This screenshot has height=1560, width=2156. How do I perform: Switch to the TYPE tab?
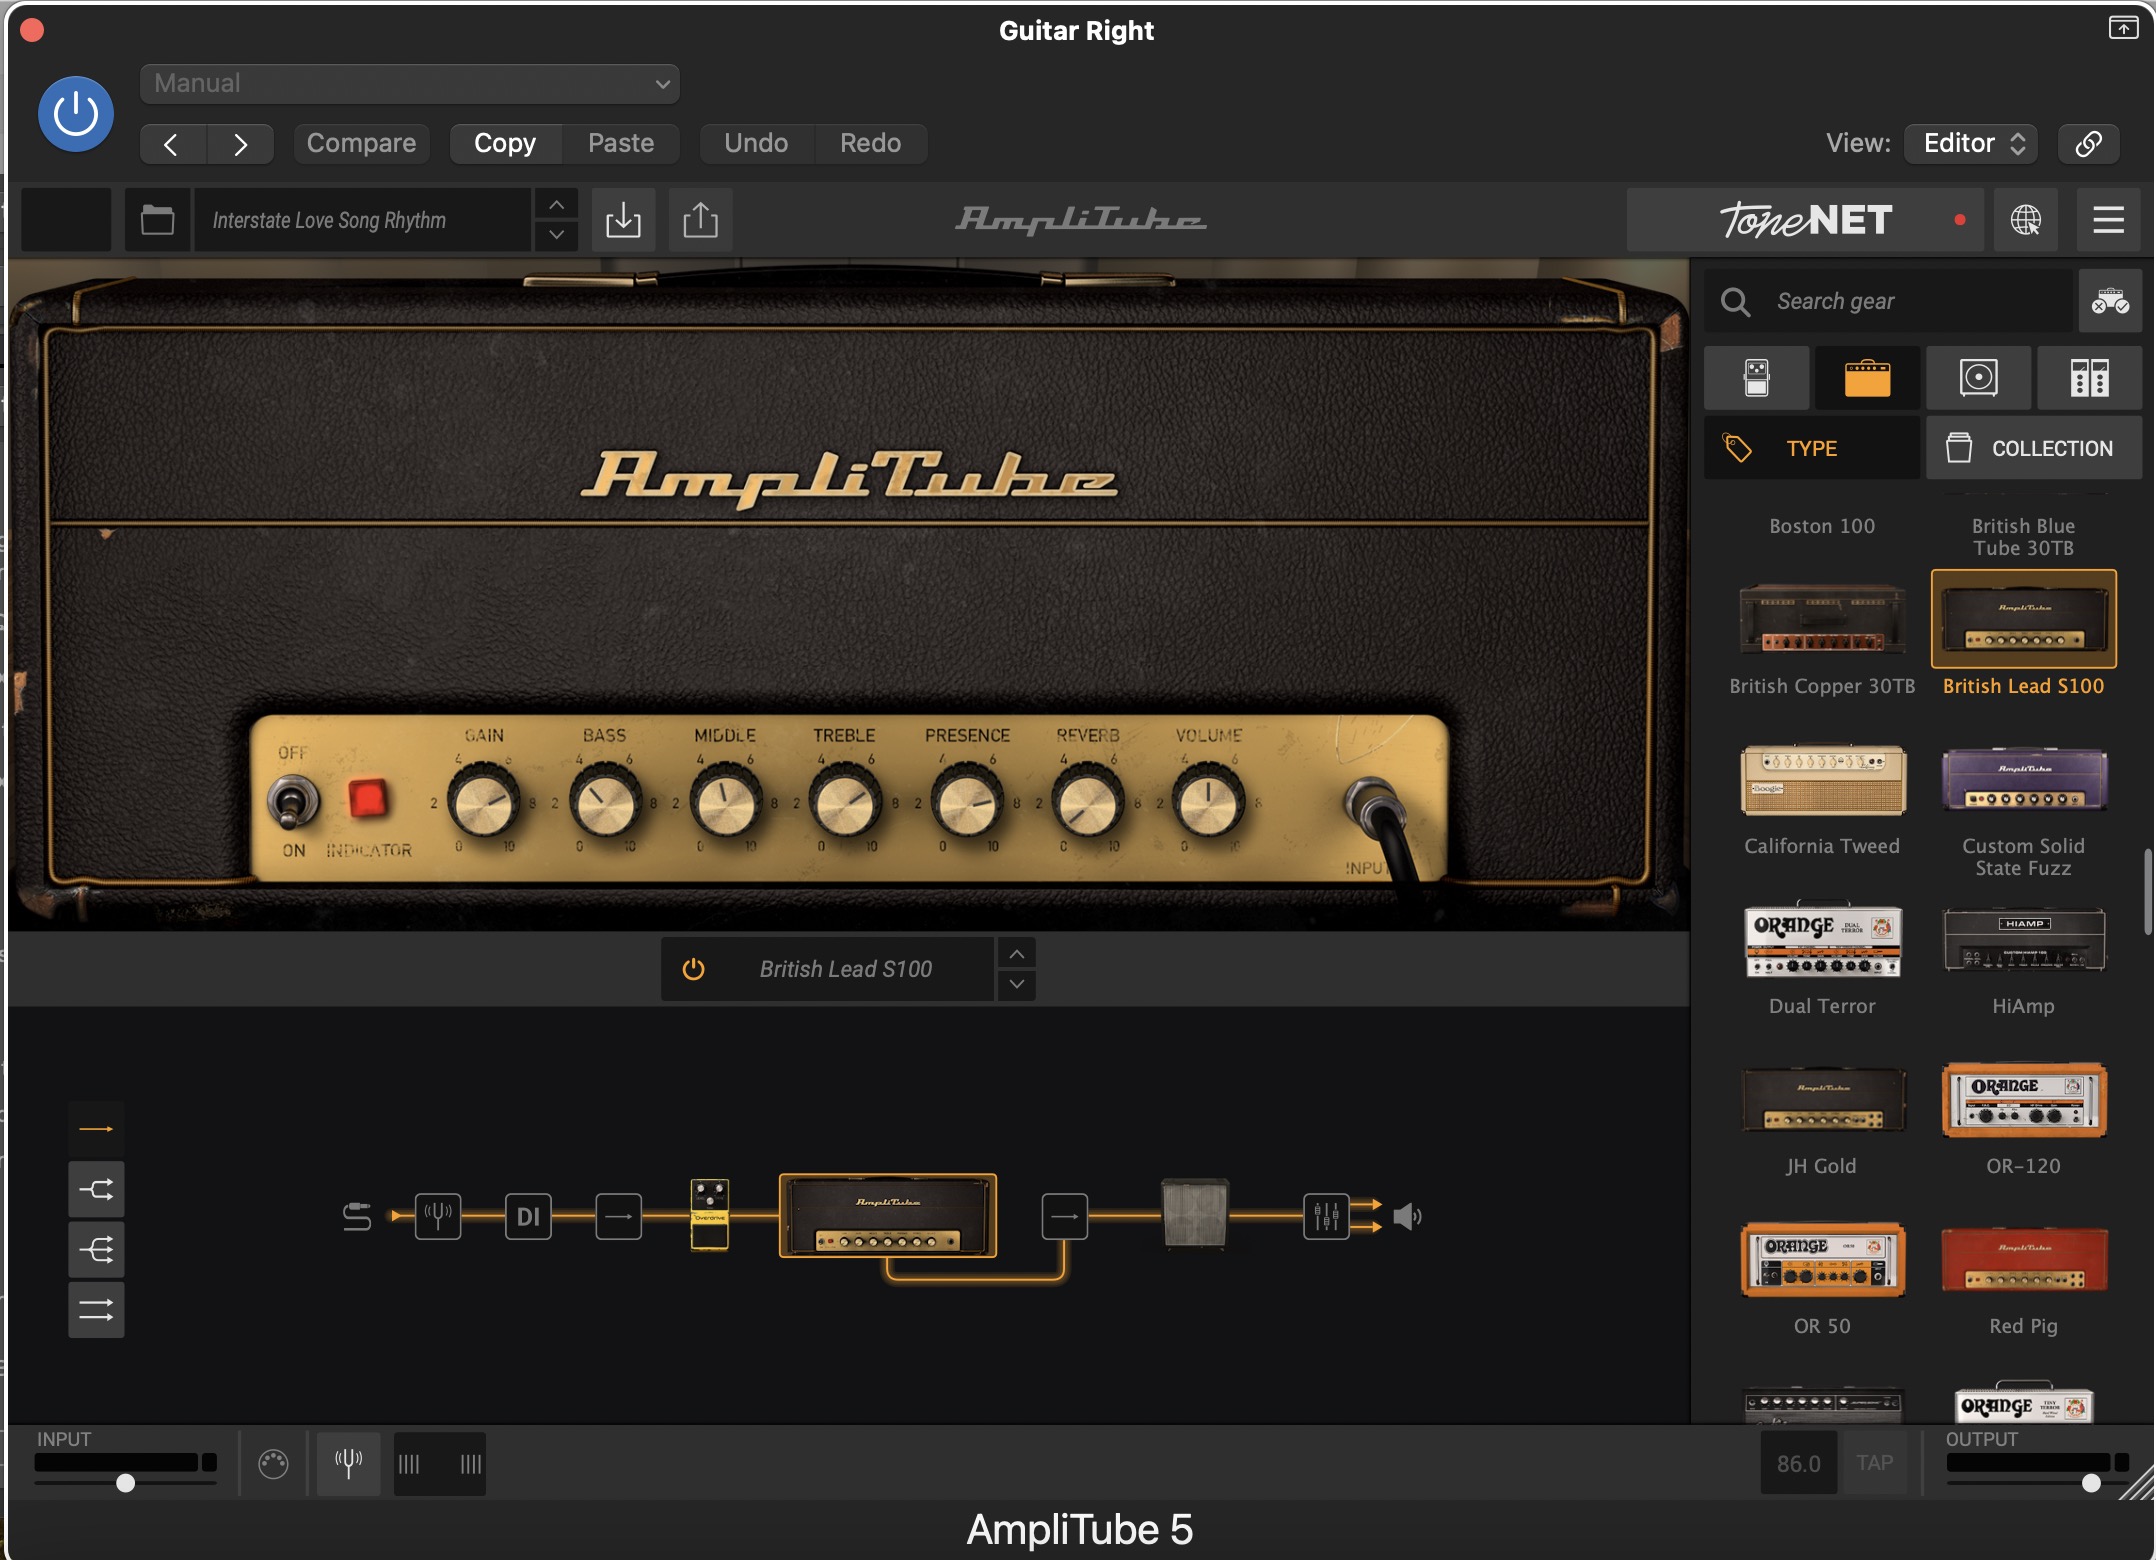pos(1811,448)
